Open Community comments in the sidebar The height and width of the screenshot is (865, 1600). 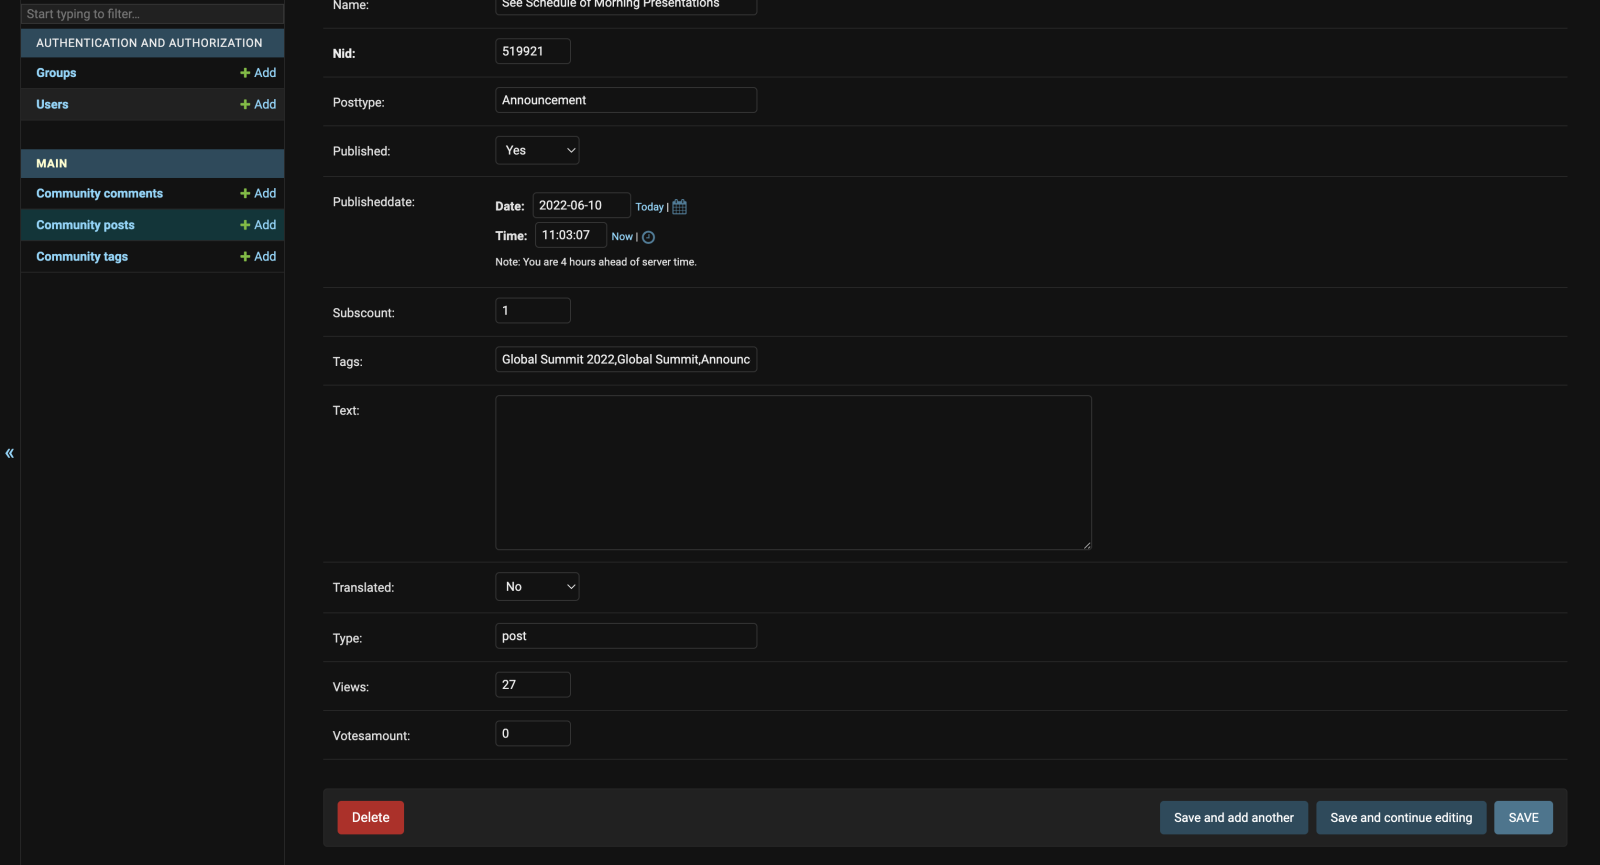coord(99,193)
